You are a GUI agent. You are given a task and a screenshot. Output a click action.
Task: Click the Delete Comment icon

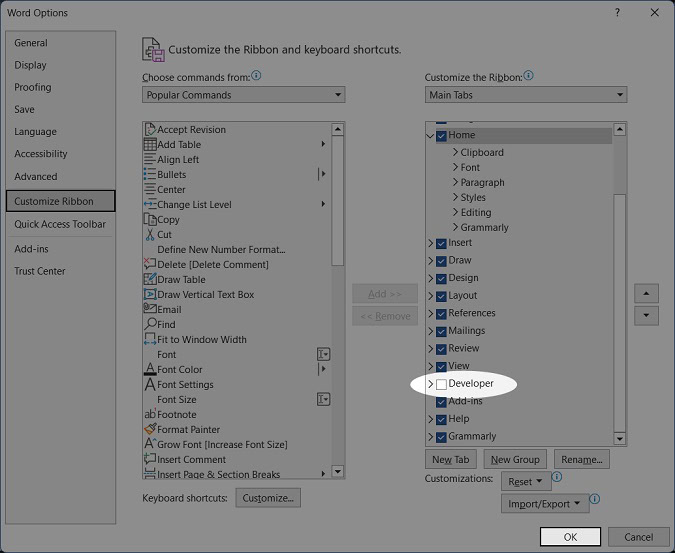click(x=150, y=264)
